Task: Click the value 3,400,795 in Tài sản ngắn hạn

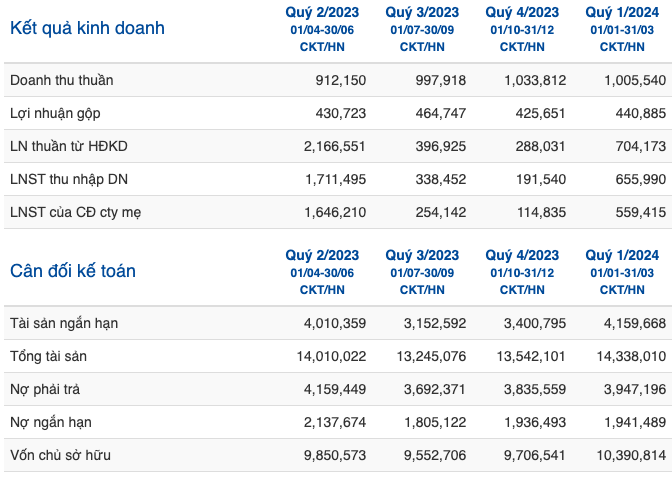Action: pos(535,323)
